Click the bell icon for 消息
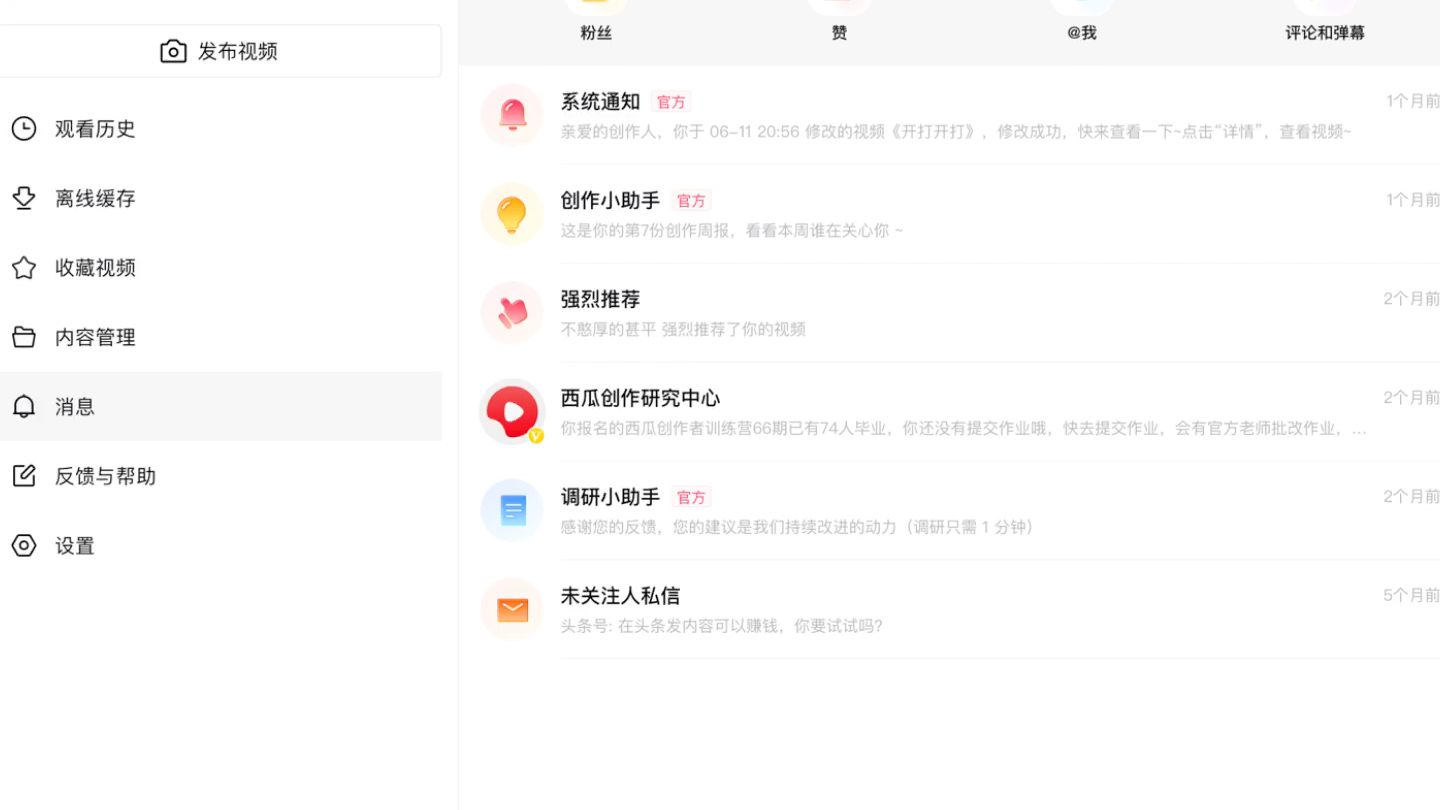 coord(24,406)
